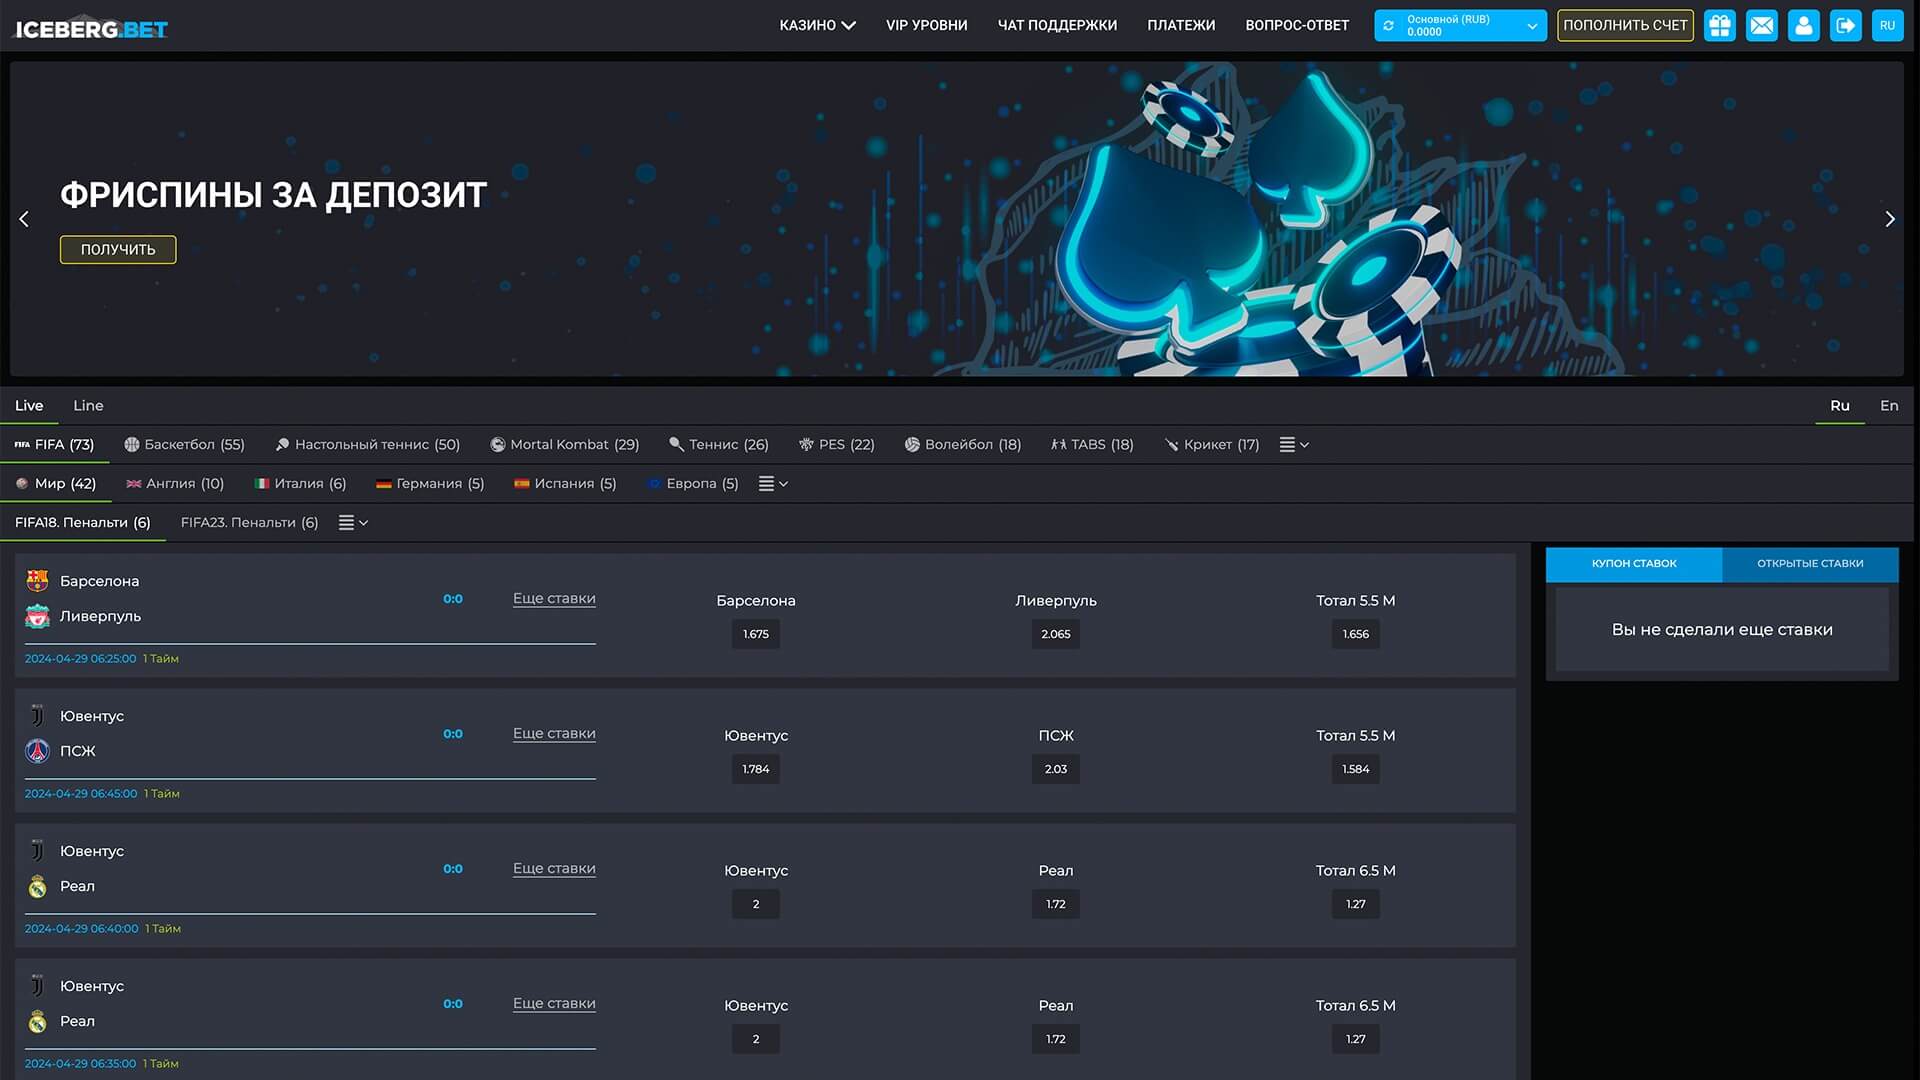Select FIFA18. Пенальти (6) league
This screenshot has width=1920, height=1080.
83,523
